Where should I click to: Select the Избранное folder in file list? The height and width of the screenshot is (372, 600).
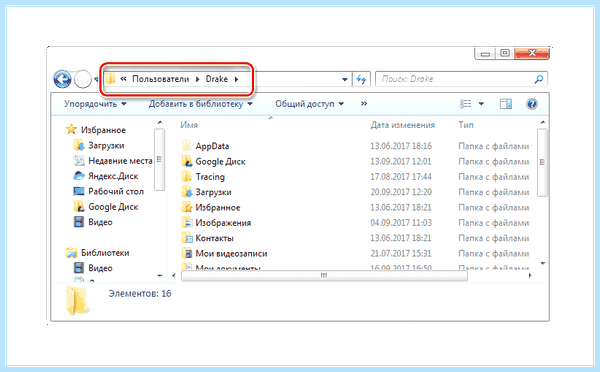[218, 207]
